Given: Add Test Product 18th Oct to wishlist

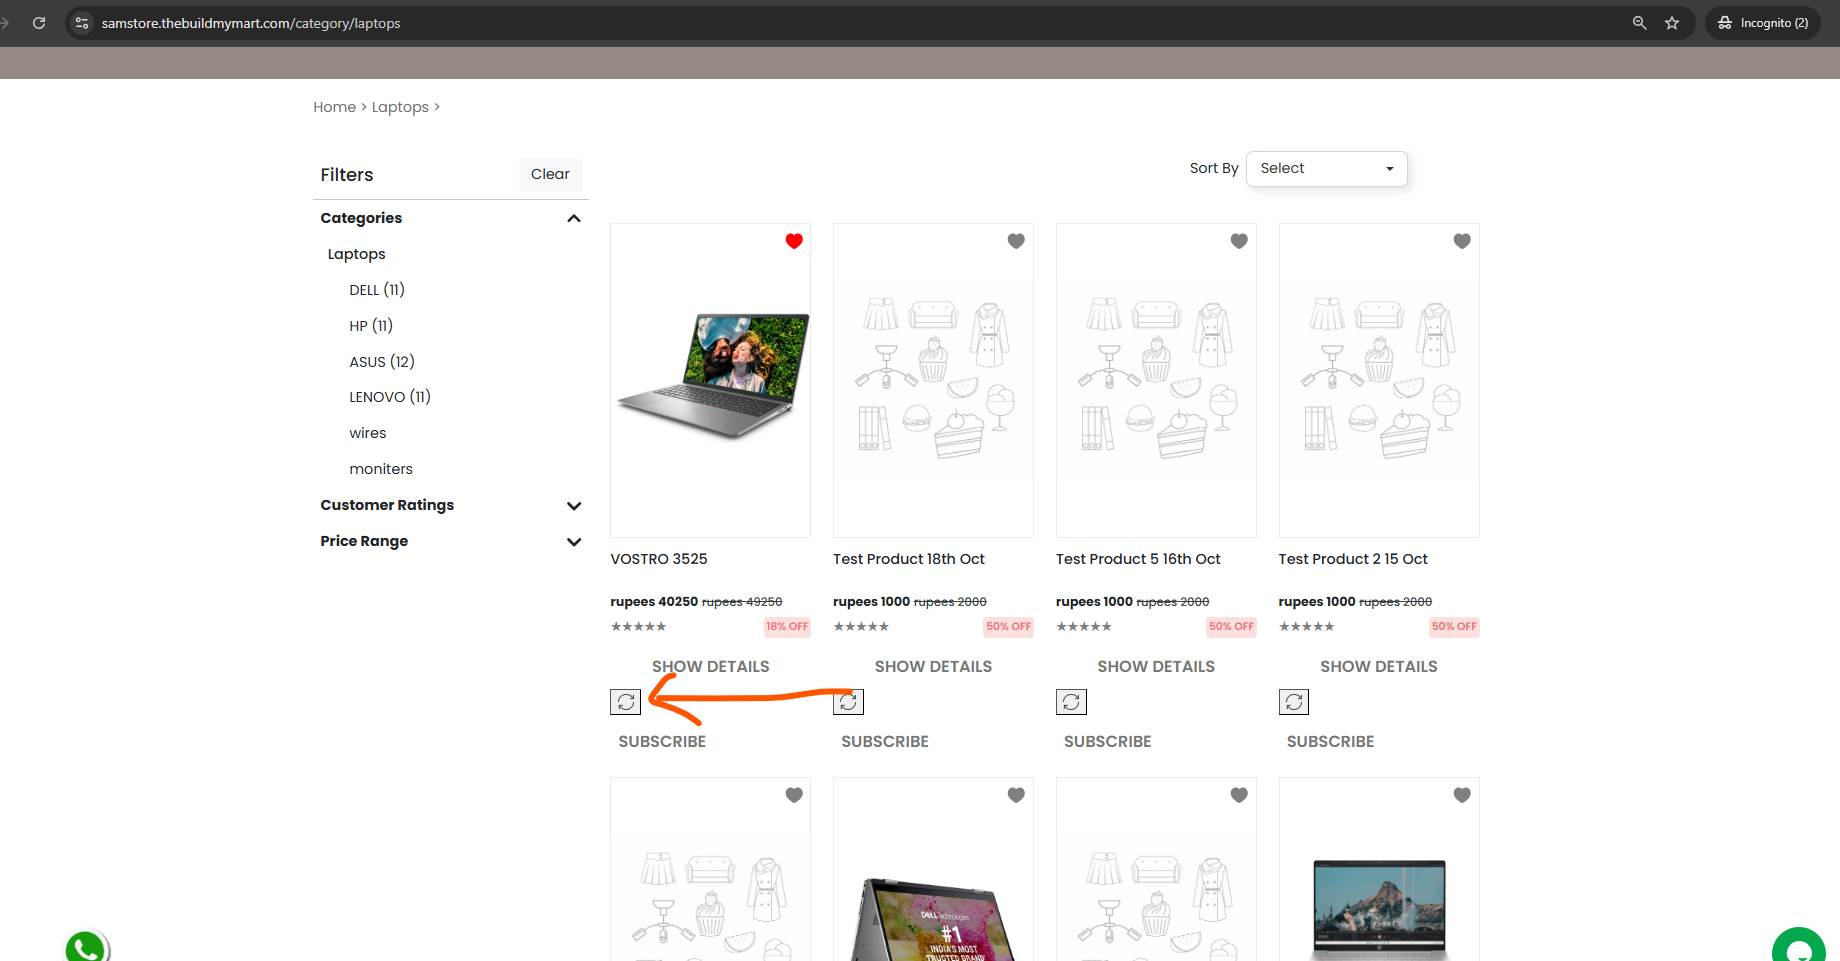Looking at the screenshot, I should pyautogui.click(x=1016, y=241).
